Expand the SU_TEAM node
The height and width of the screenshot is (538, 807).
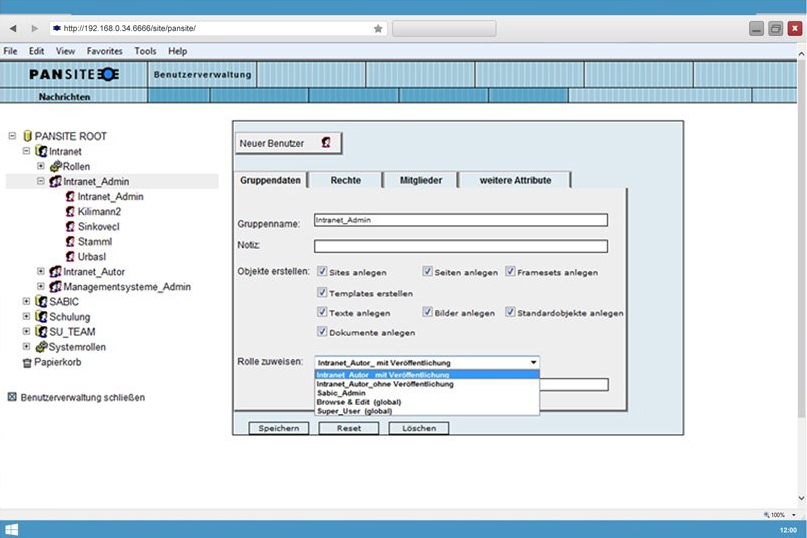26,331
